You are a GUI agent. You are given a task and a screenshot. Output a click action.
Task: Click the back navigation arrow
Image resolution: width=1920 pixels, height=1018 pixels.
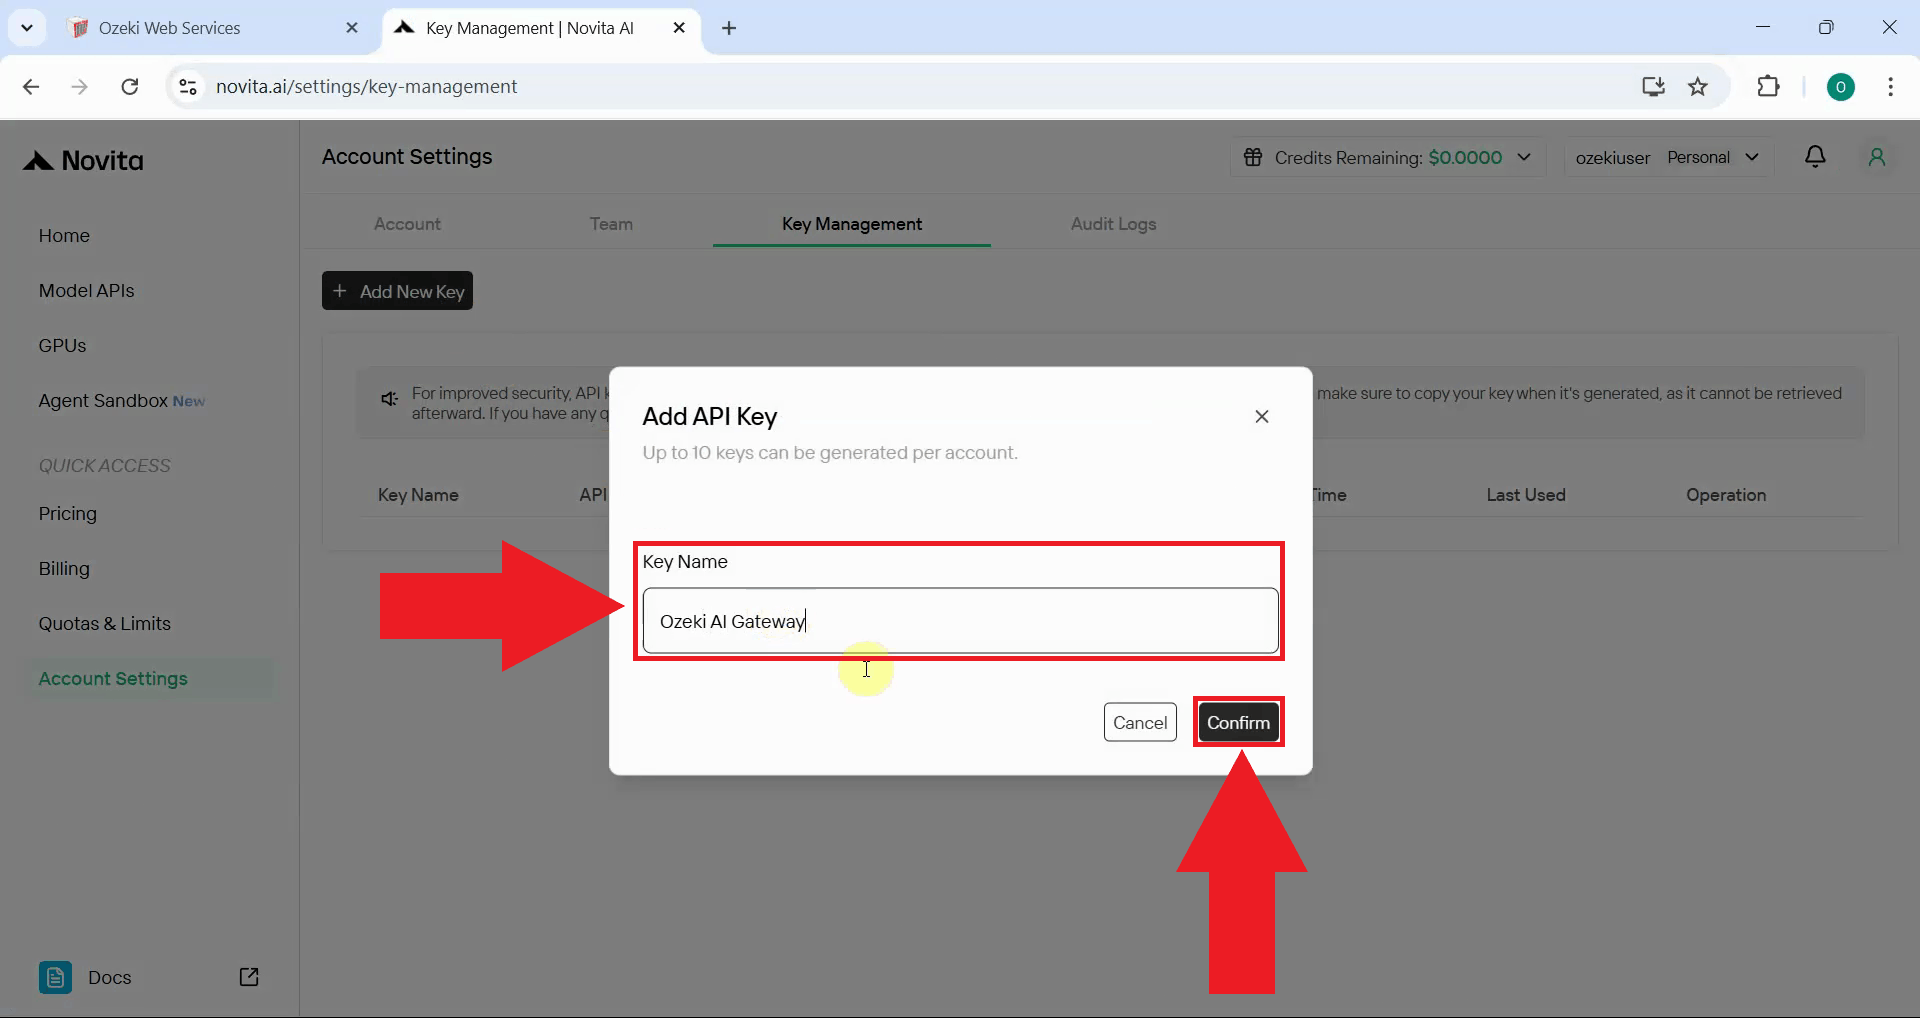[31, 87]
